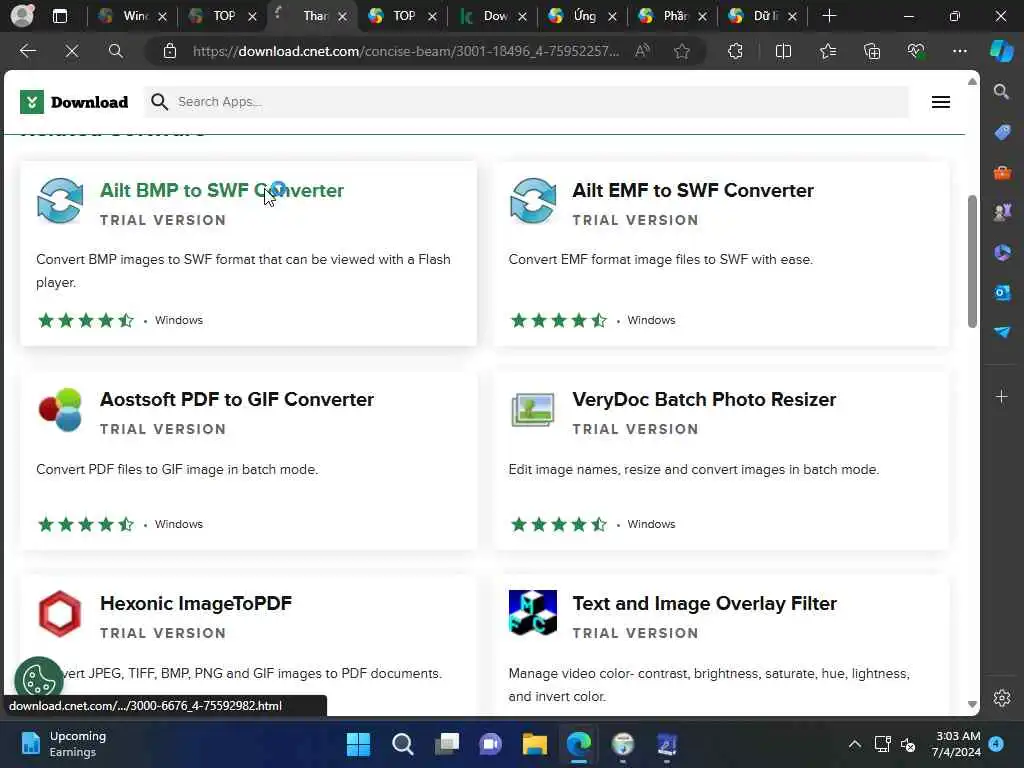Click Aostsoft PDF to GIF app icon
Image resolution: width=1024 pixels, height=768 pixels.
pos(60,410)
